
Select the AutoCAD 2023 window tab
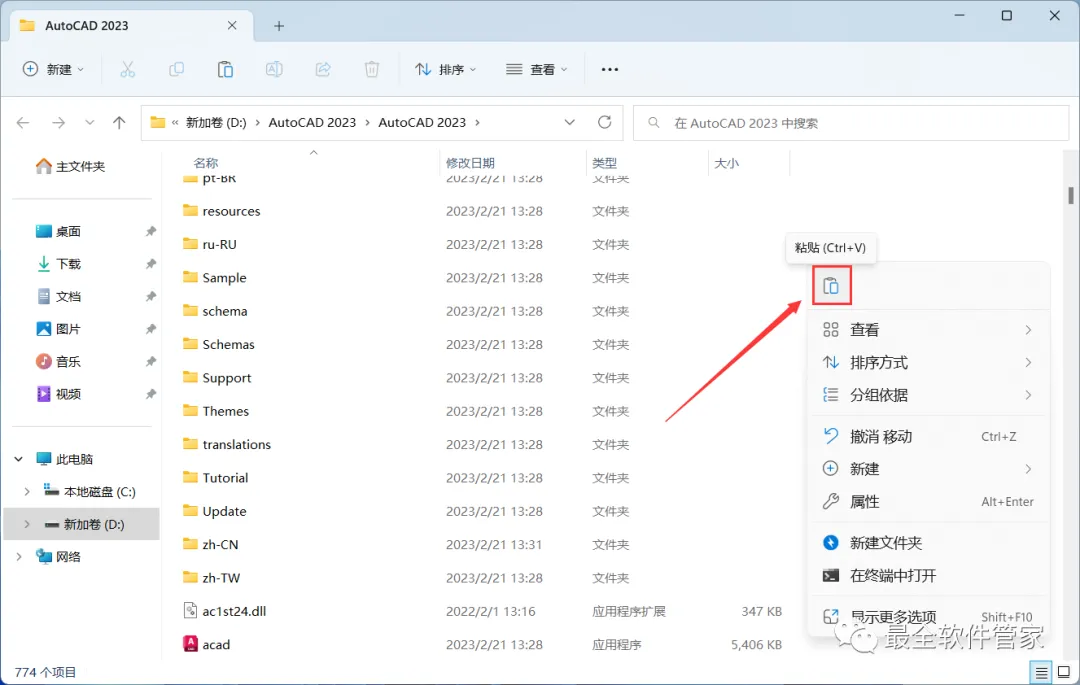pyautogui.click(x=131, y=25)
